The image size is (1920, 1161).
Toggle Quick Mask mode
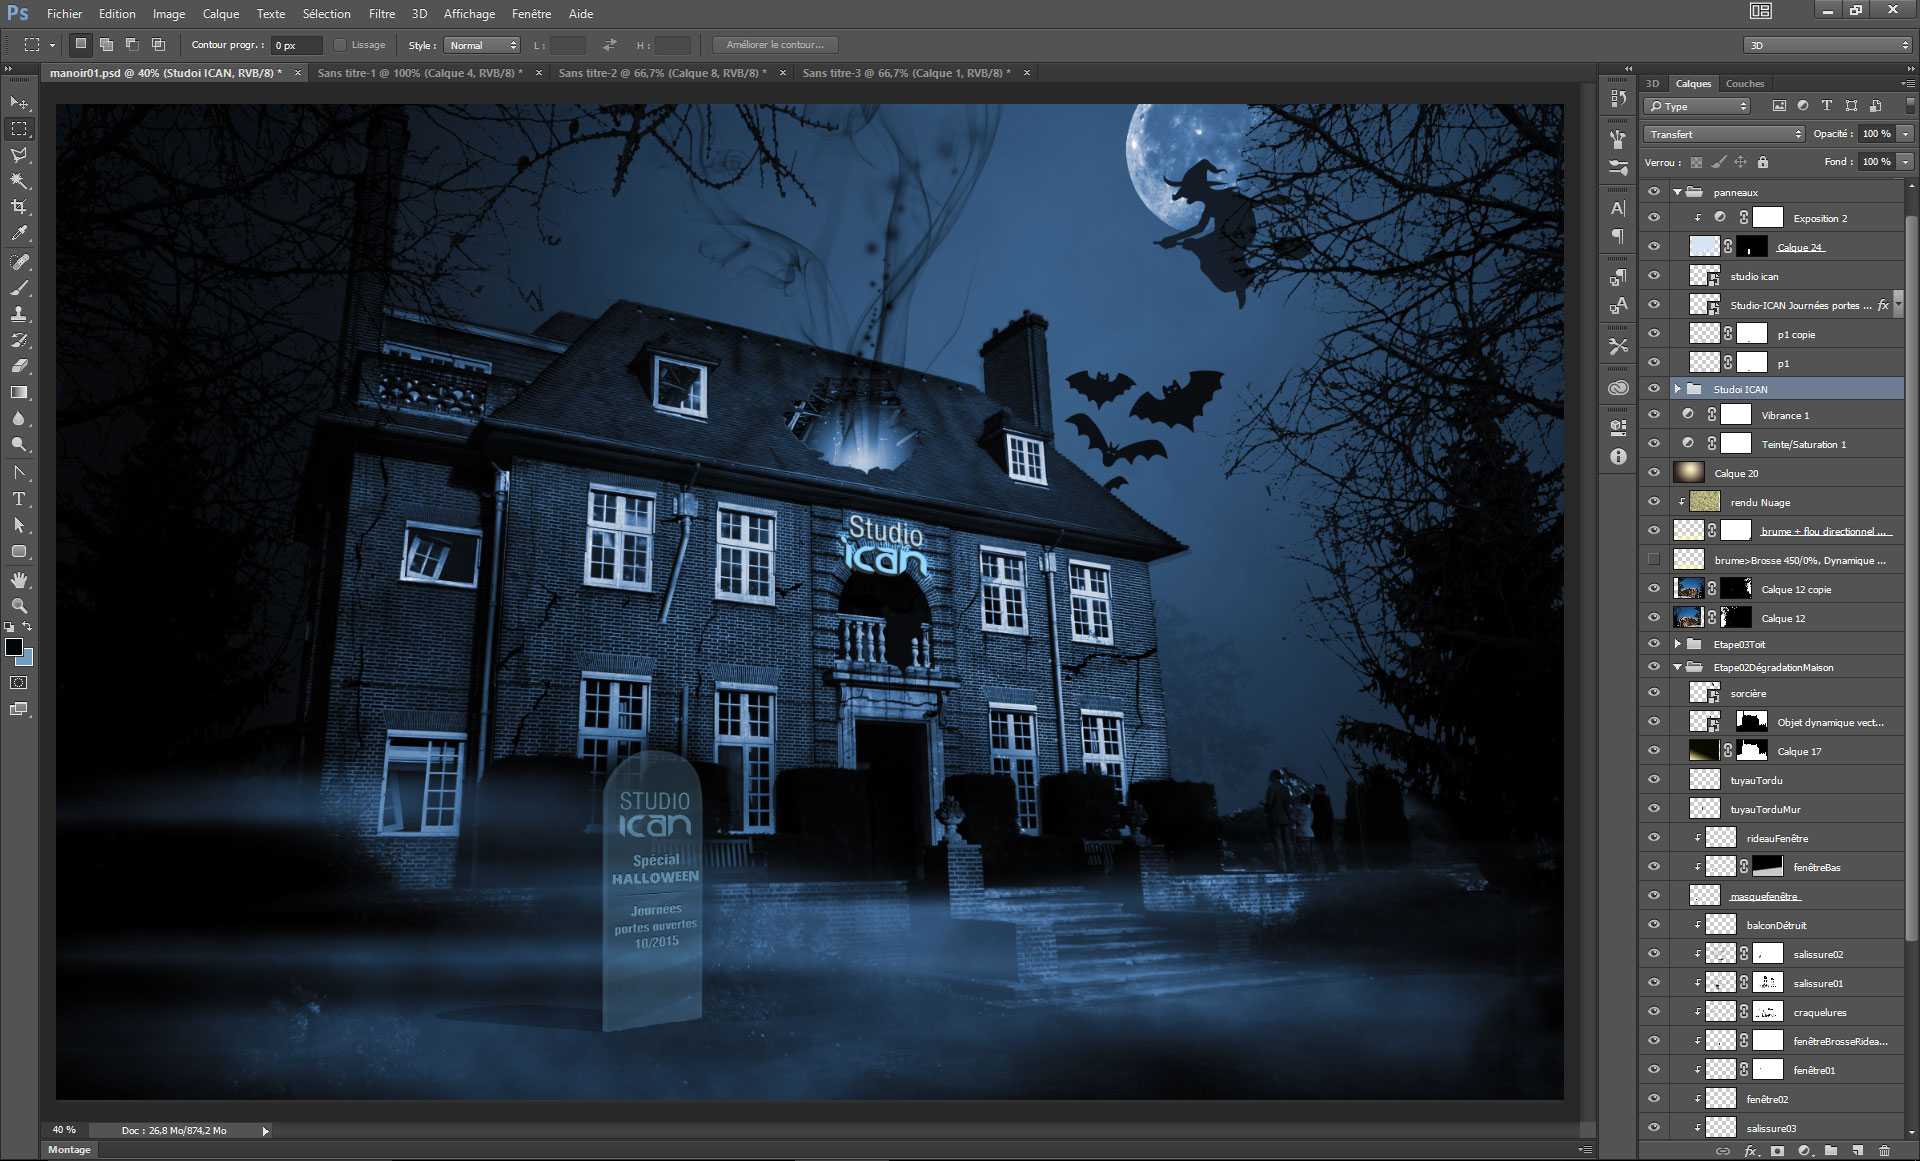pos(19,683)
